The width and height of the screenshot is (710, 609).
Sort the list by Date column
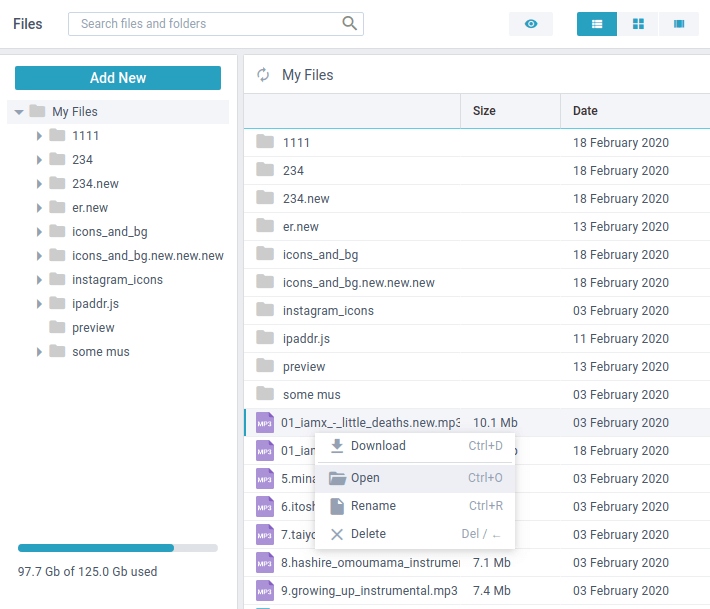click(635, 111)
